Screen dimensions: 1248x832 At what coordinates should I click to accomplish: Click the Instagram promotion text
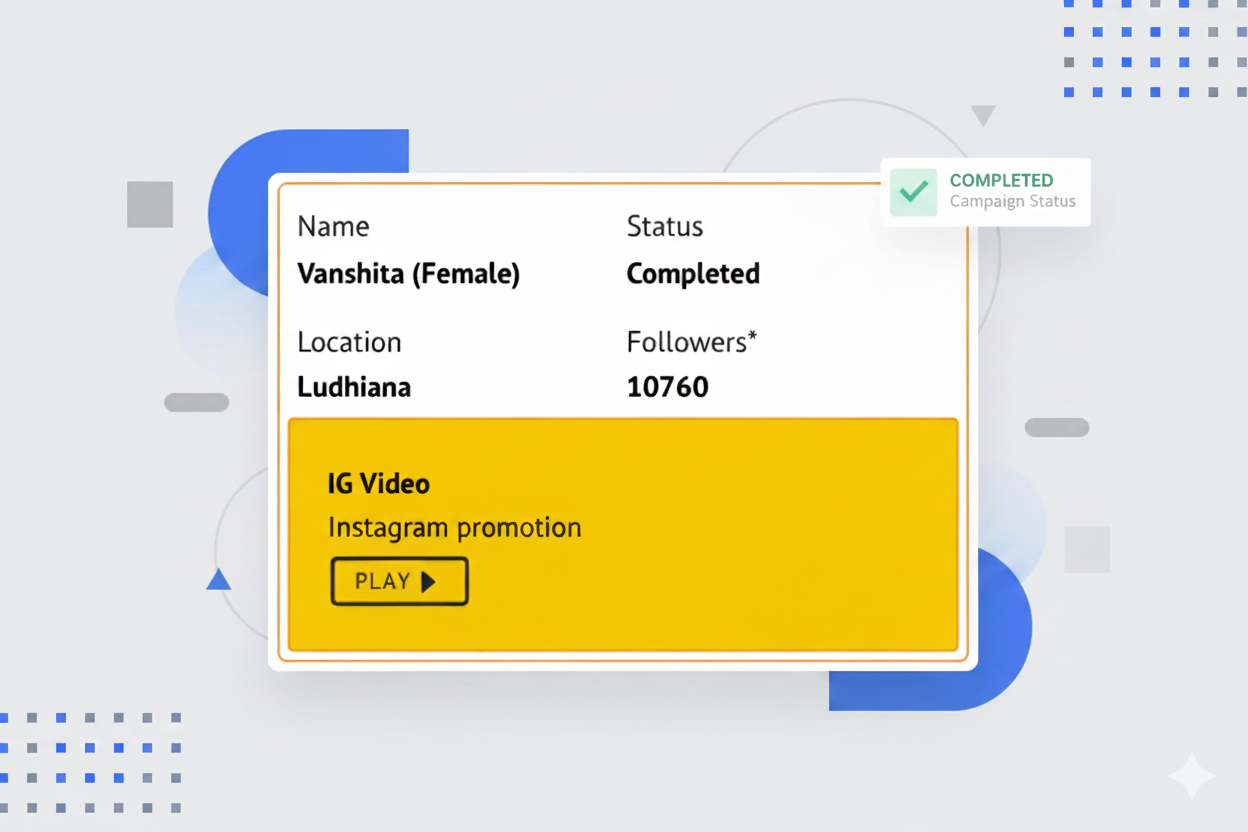pyautogui.click(x=454, y=527)
